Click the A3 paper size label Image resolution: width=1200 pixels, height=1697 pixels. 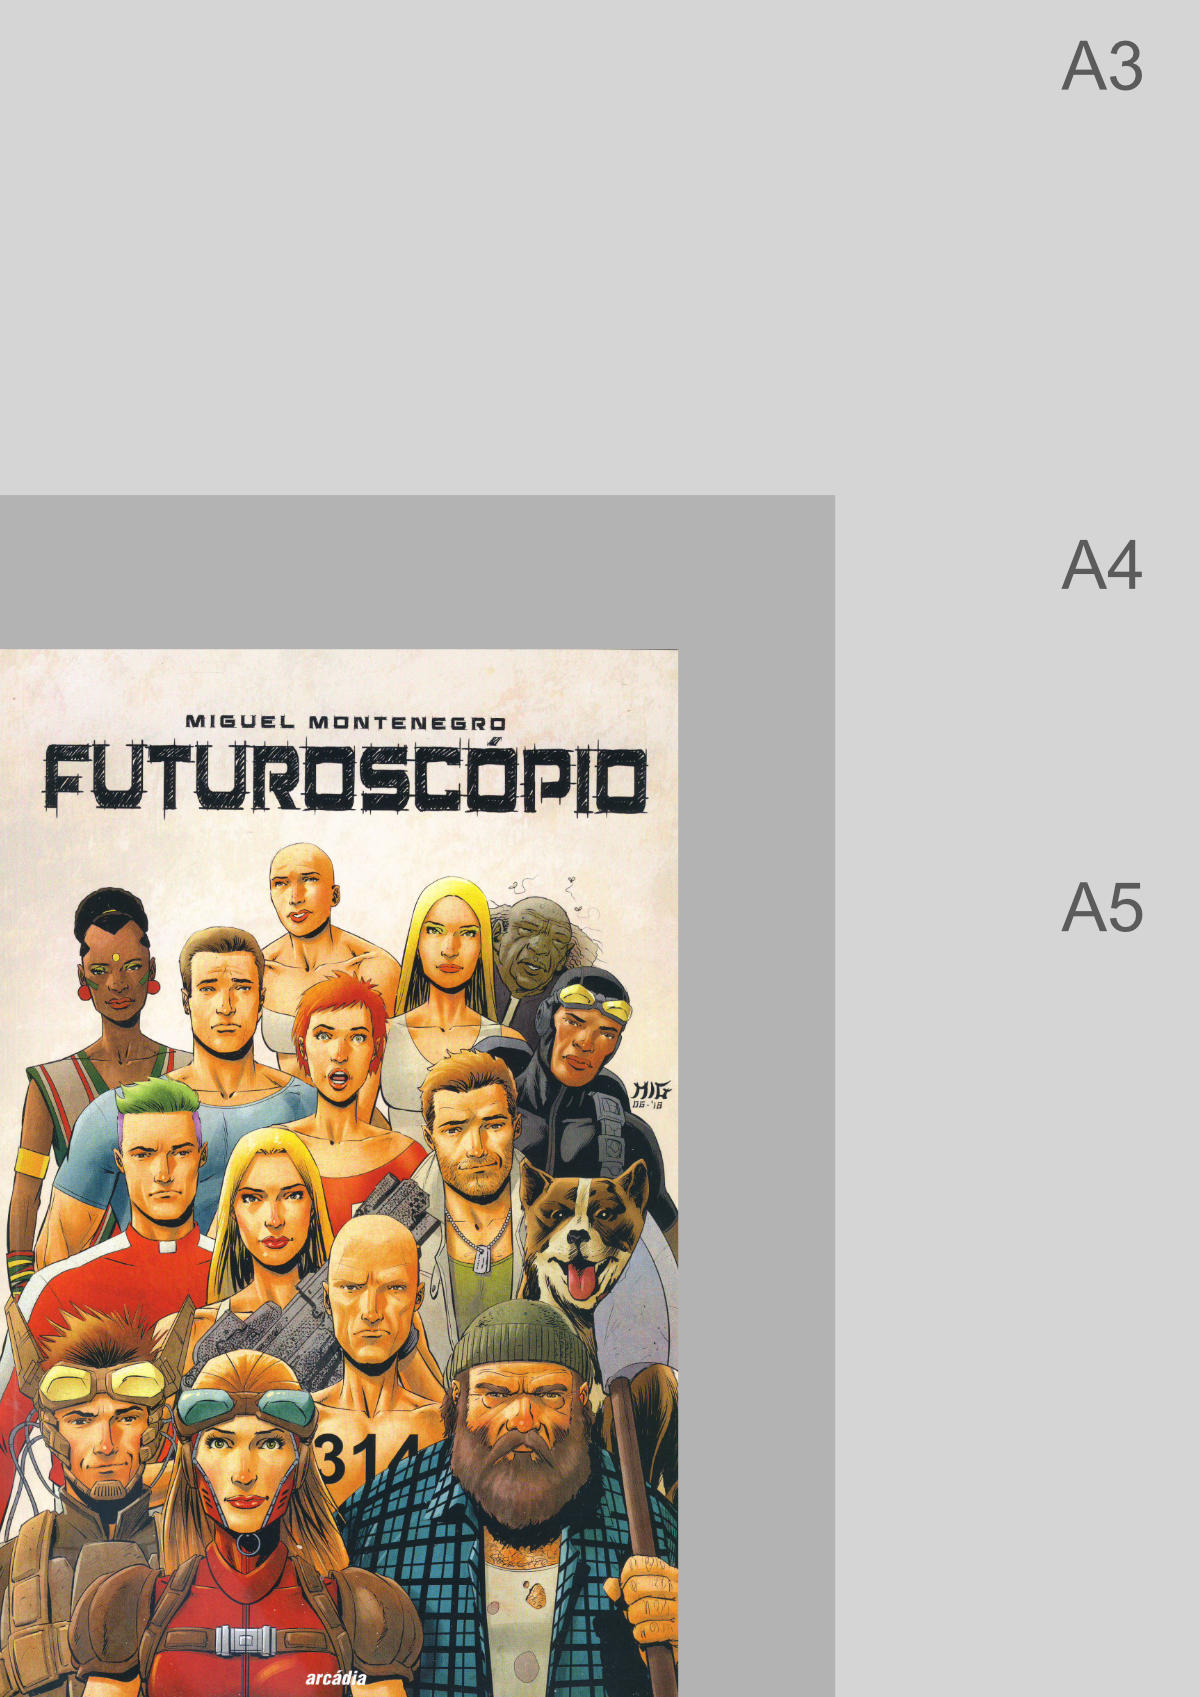pyautogui.click(x=1102, y=67)
